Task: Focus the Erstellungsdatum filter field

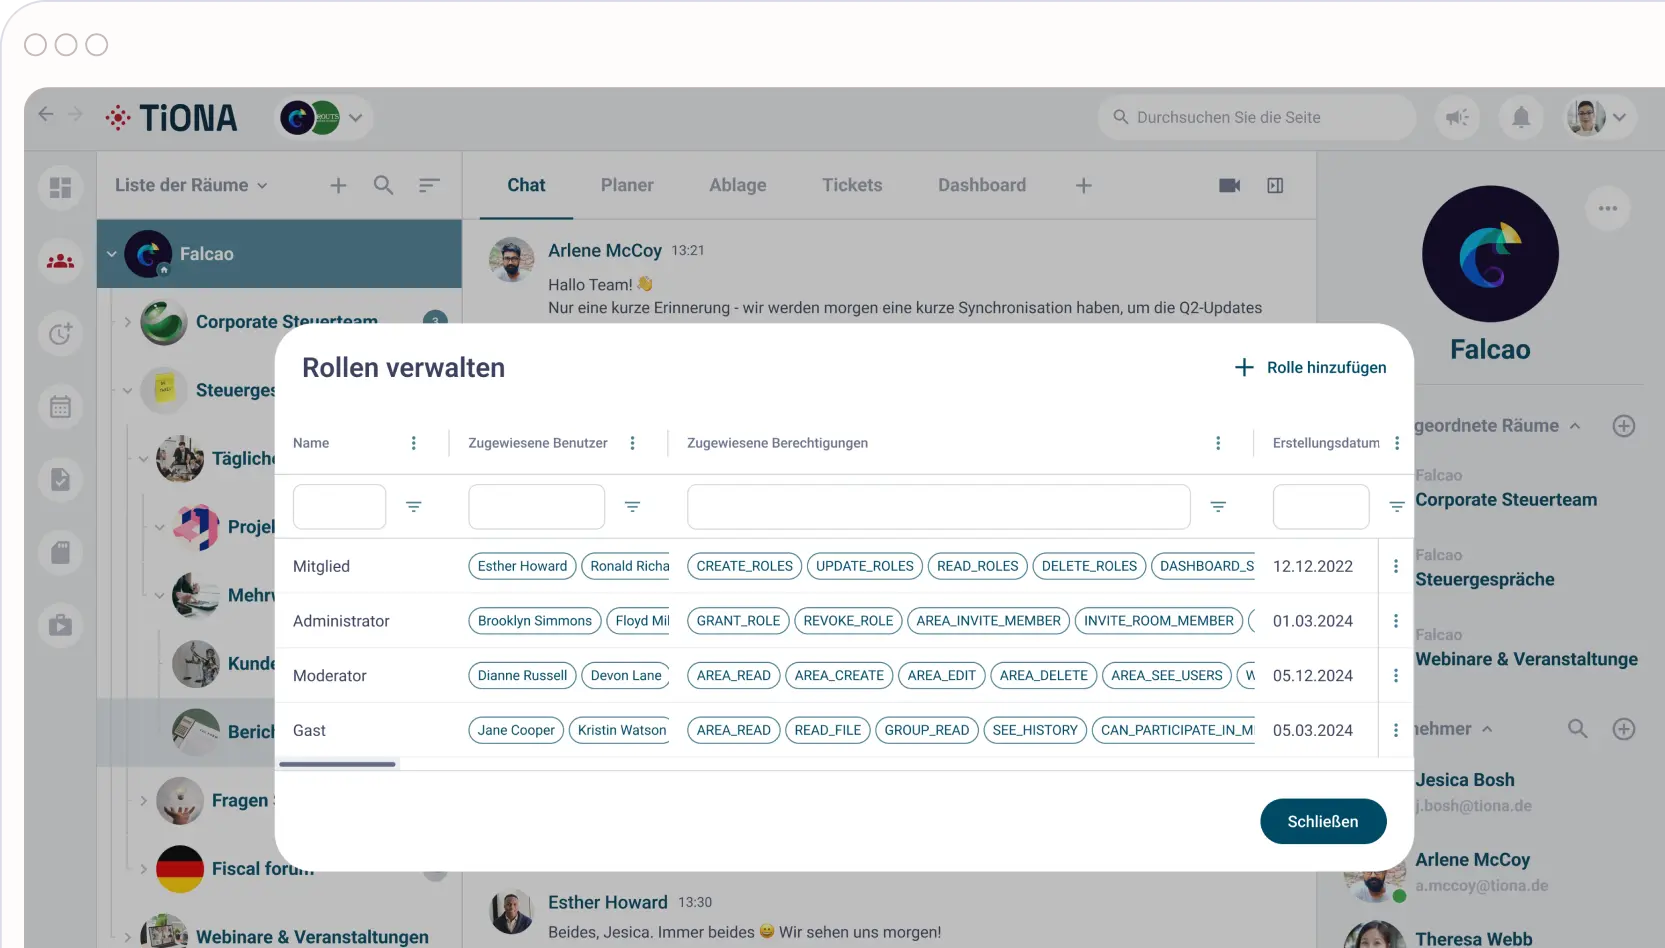Action: pos(1321,507)
